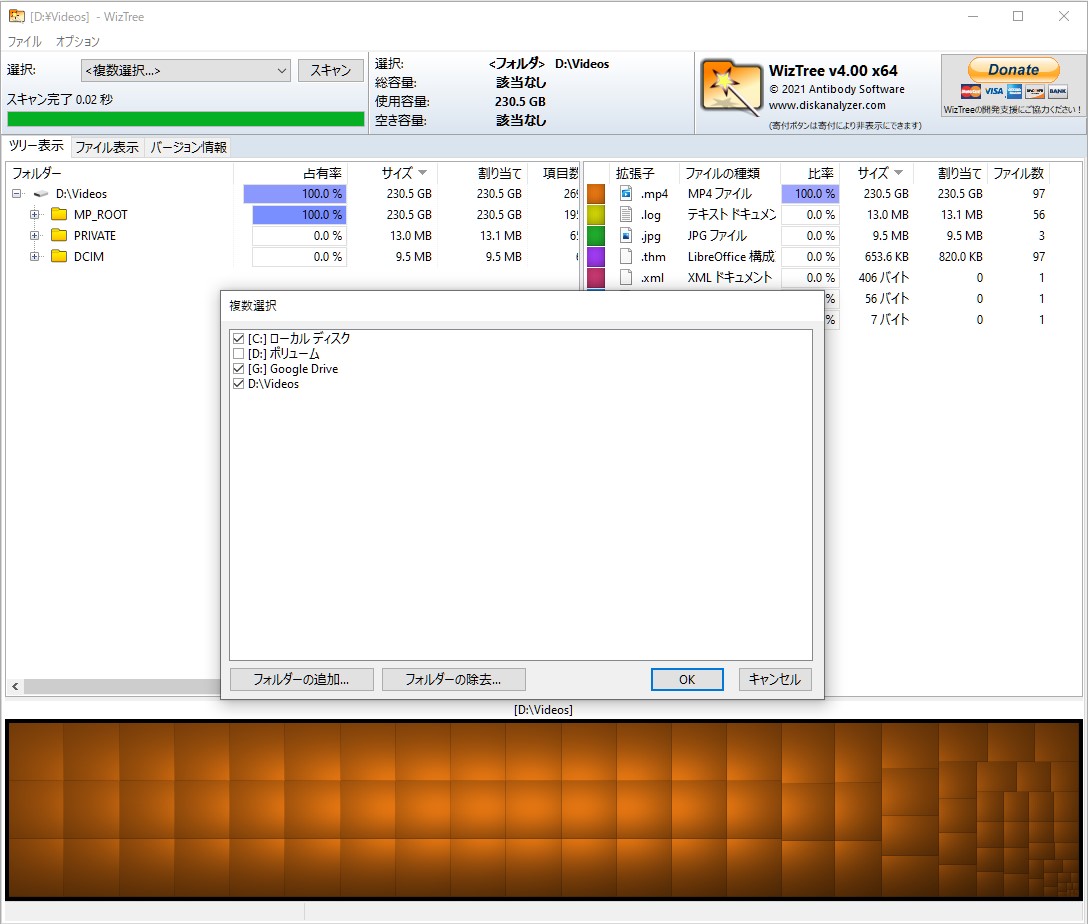The height and width of the screenshot is (924, 1088).
Task: Click the WizTree title bar app icon
Action: tap(17, 16)
